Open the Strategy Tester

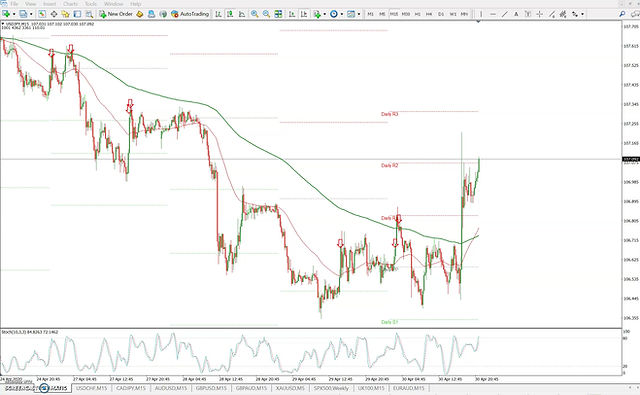coord(89,14)
